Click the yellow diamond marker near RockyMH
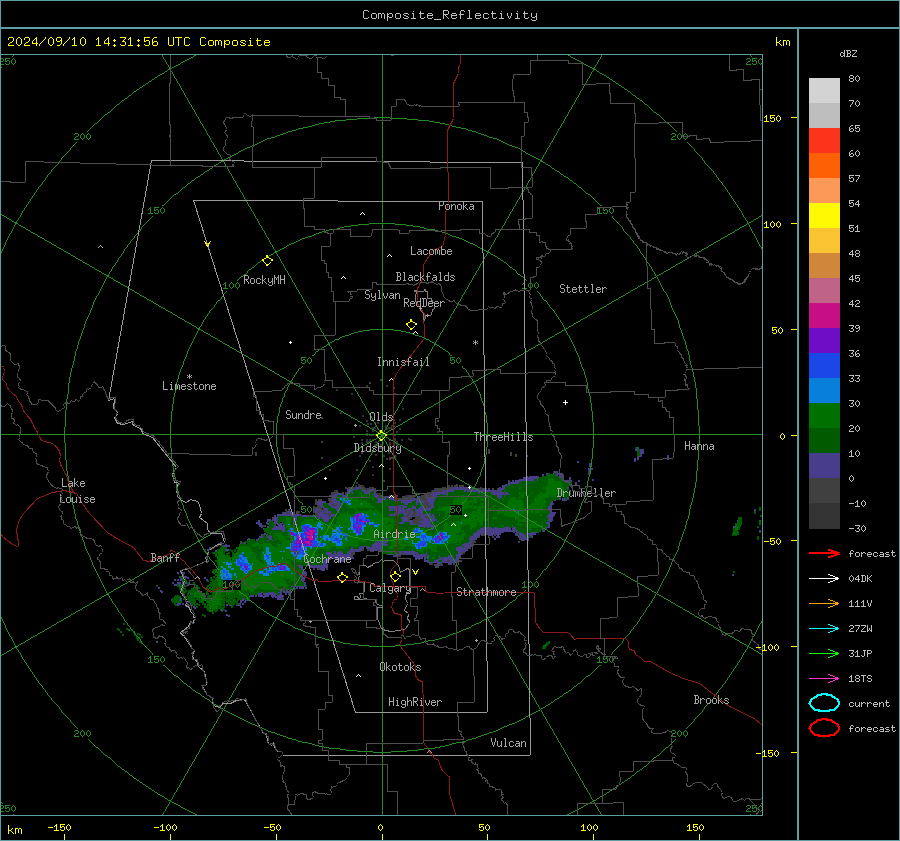The height and width of the screenshot is (841, 900). point(267,261)
